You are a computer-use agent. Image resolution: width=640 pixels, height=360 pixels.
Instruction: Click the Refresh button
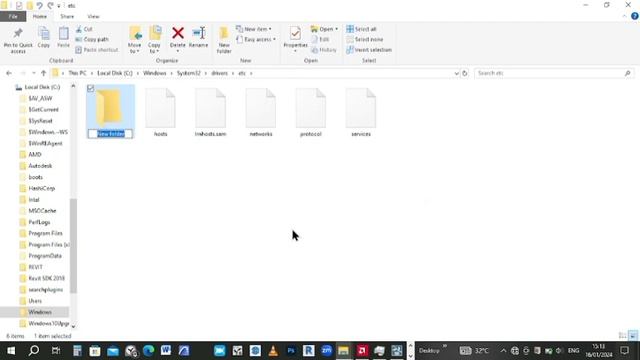[x=464, y=73]
